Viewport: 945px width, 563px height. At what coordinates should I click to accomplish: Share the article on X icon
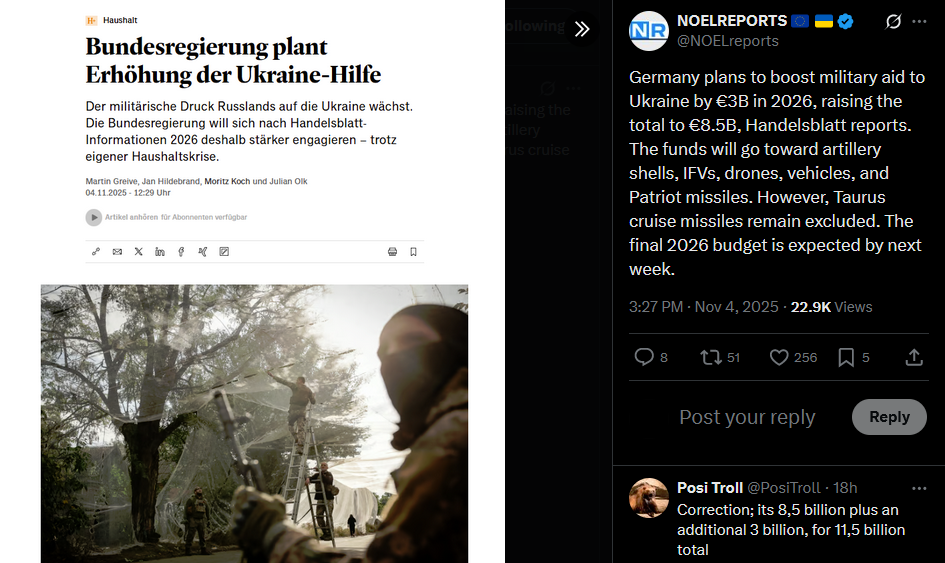139,251
